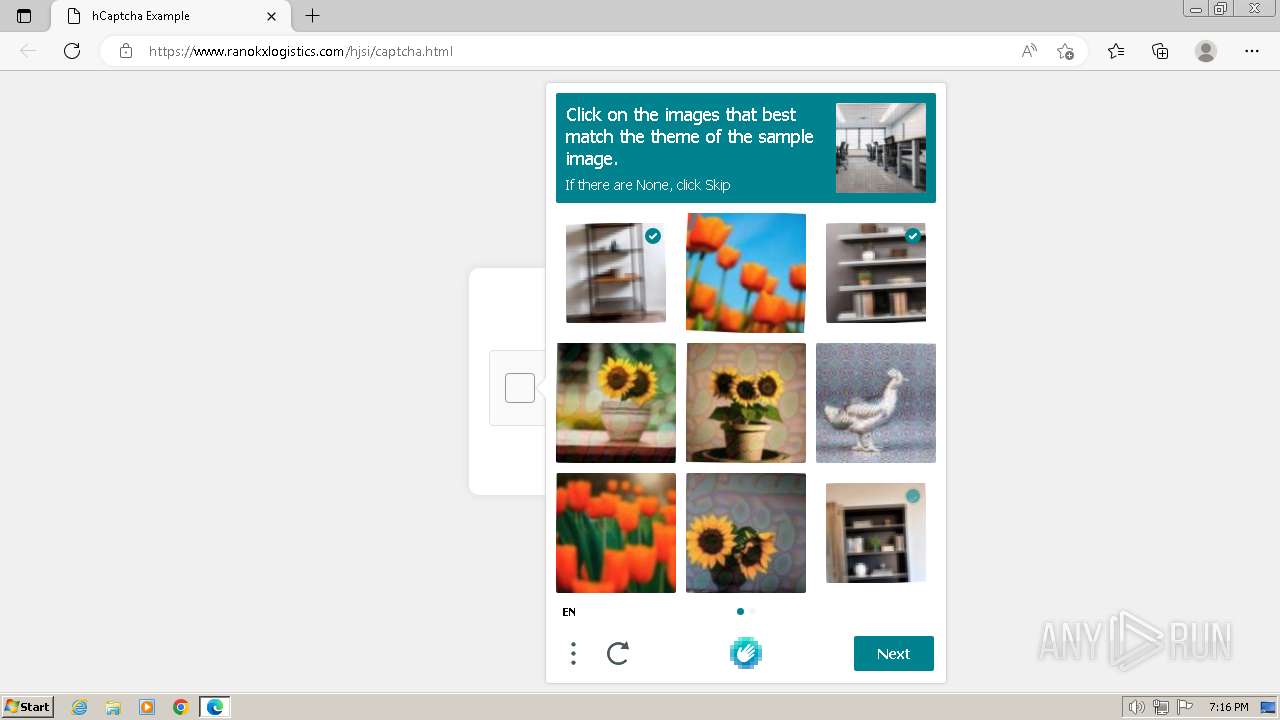Select the white chicken figurine image
Image resolution: width=1280 pixels, height=720 pixels.
tap(876, 403)
